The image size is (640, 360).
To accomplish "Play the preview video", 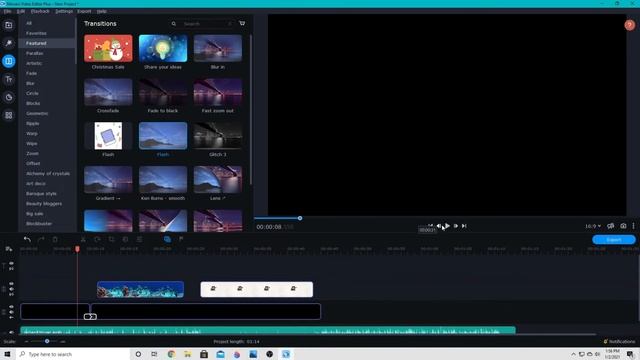I will (x=447, y=226).
